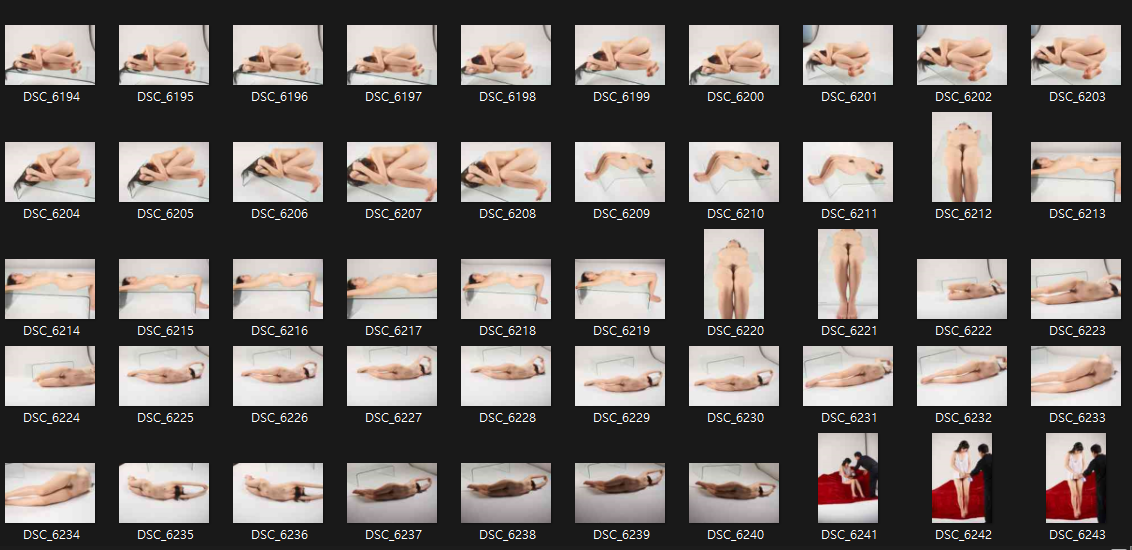Screen dimensions: 1132x550
Task: Select the DSC_6243 thumbnail
Action: 1076,478
